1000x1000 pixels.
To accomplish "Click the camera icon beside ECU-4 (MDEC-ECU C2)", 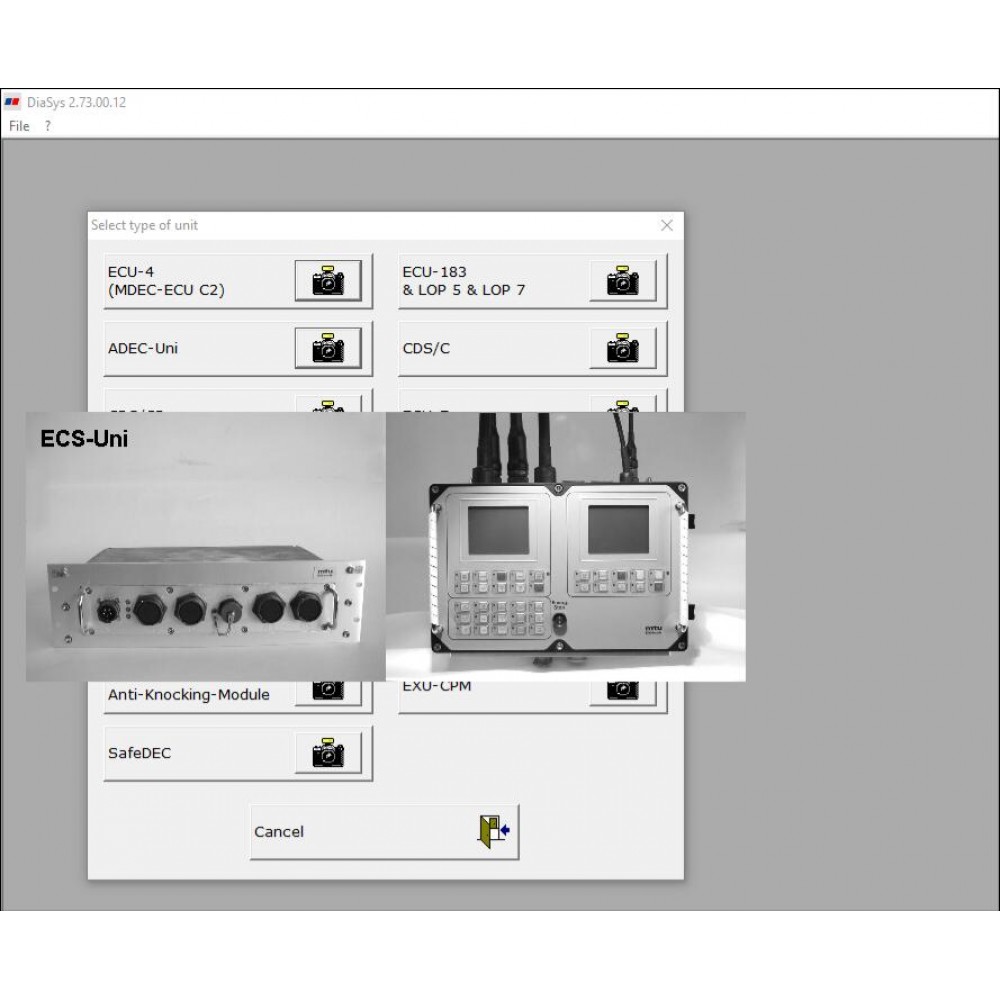I will point(329,281).
